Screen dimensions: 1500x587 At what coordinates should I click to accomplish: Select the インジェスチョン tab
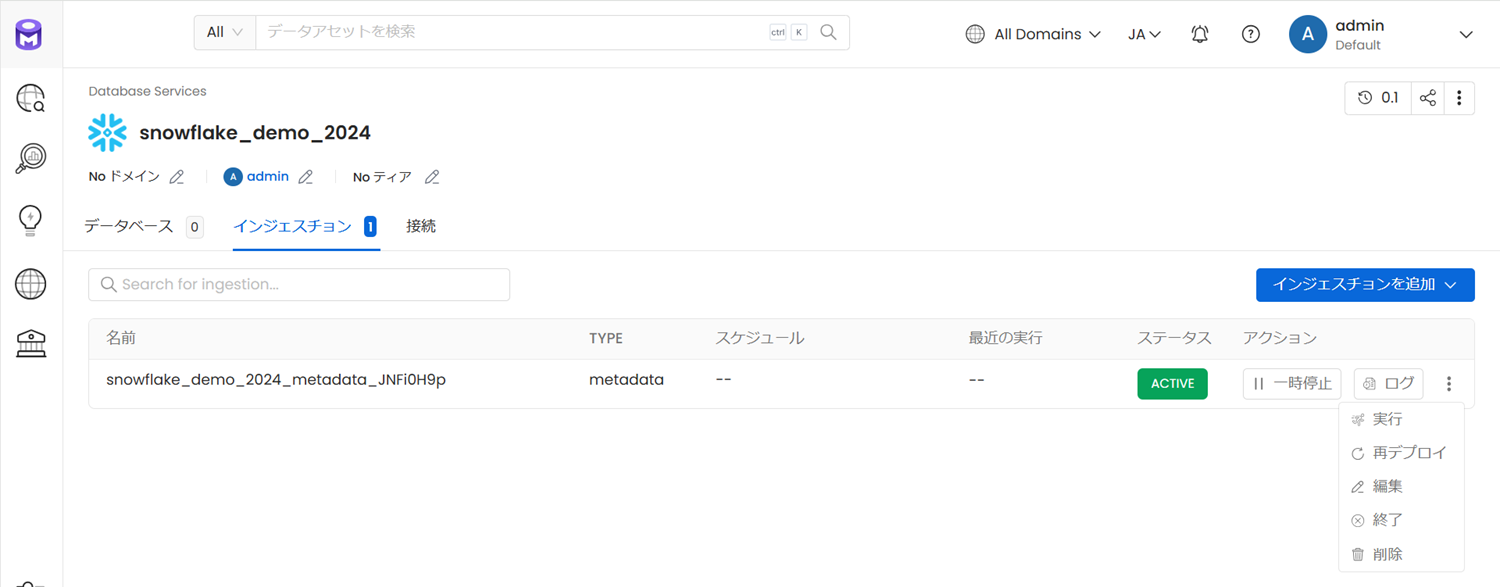point(305,227)
